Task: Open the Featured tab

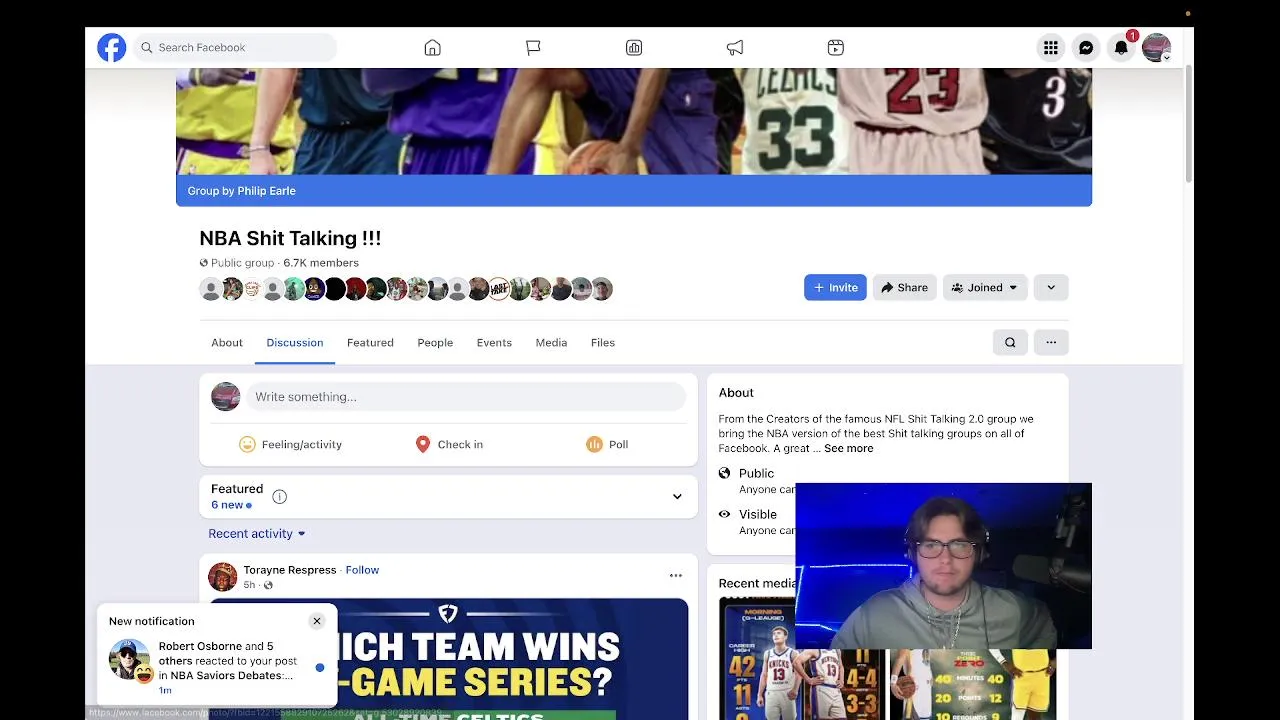Action: (x=370, y=342)
